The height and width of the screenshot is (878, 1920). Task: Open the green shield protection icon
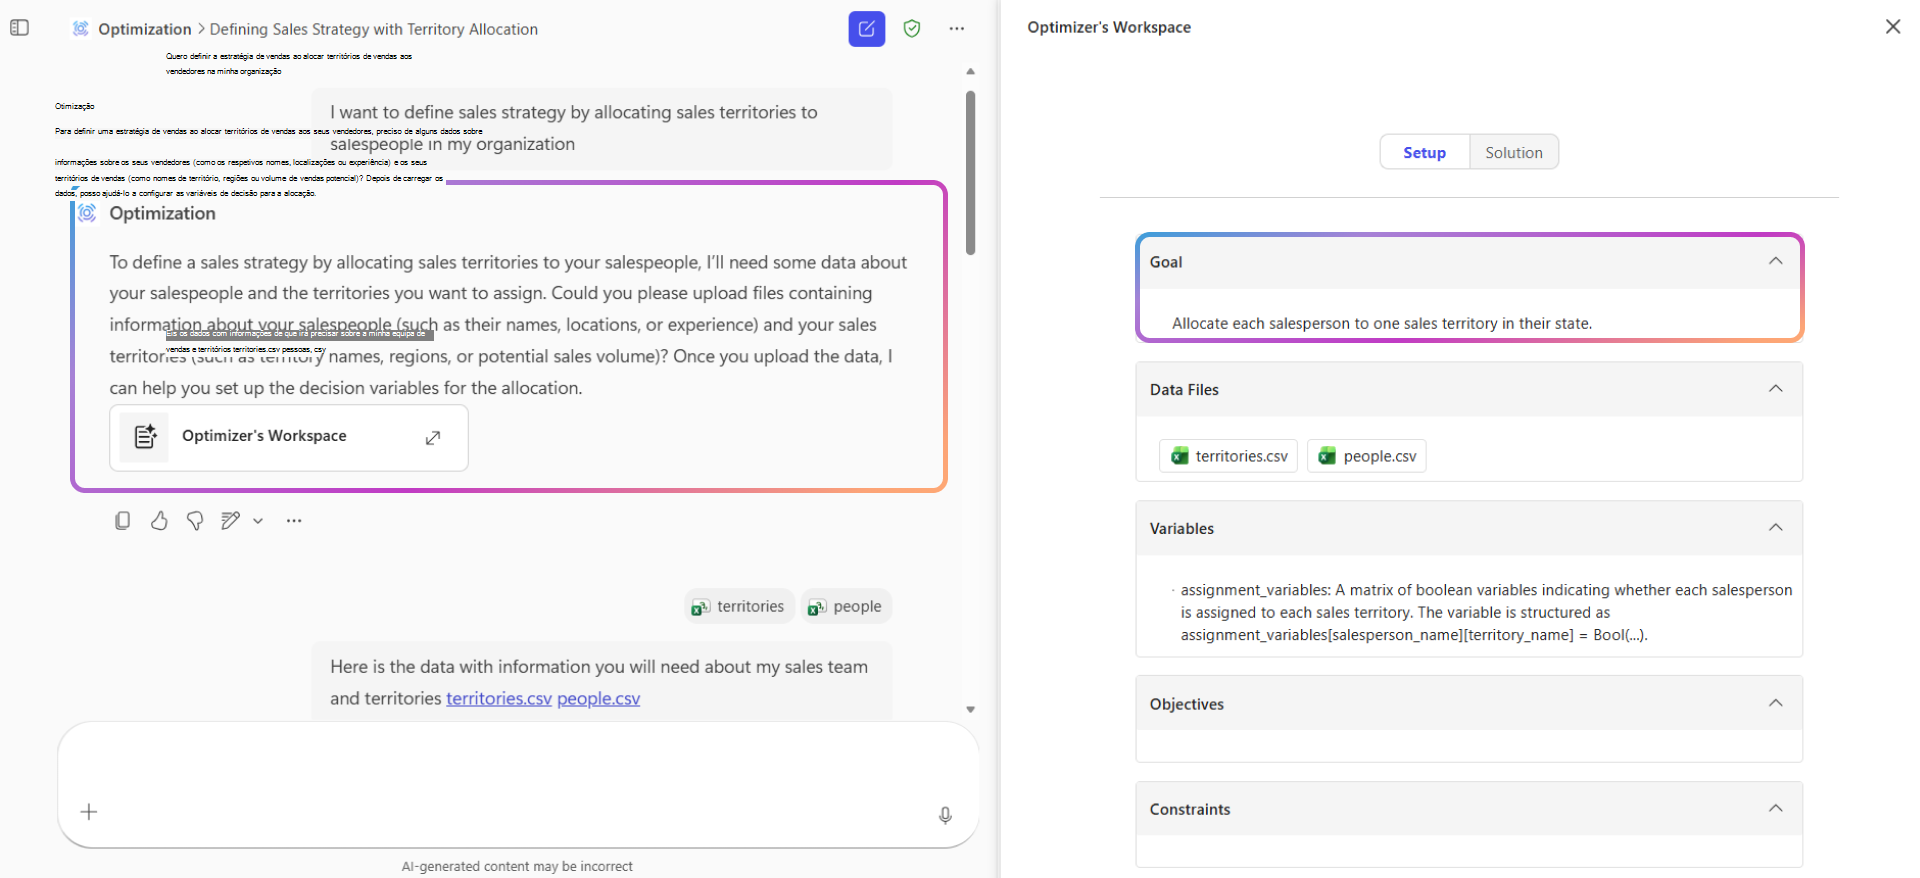point(912,29)
